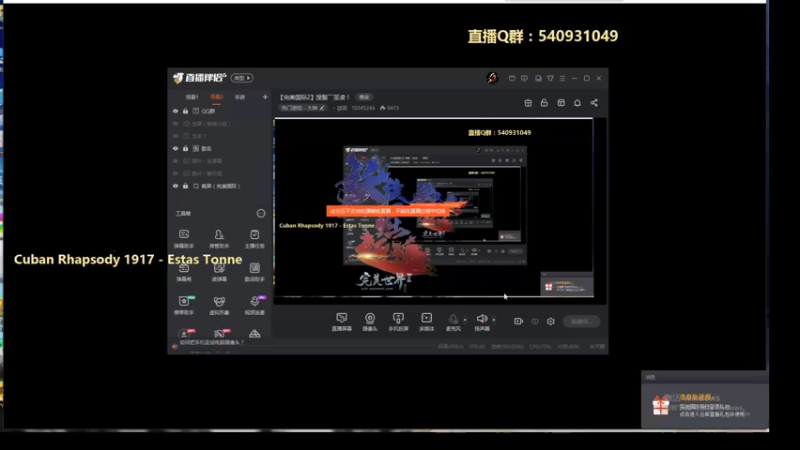Click the gift icon in the notification popup
Image resolution: width=800 pixels, height=450 pixels.
click(x=661, y=406)
